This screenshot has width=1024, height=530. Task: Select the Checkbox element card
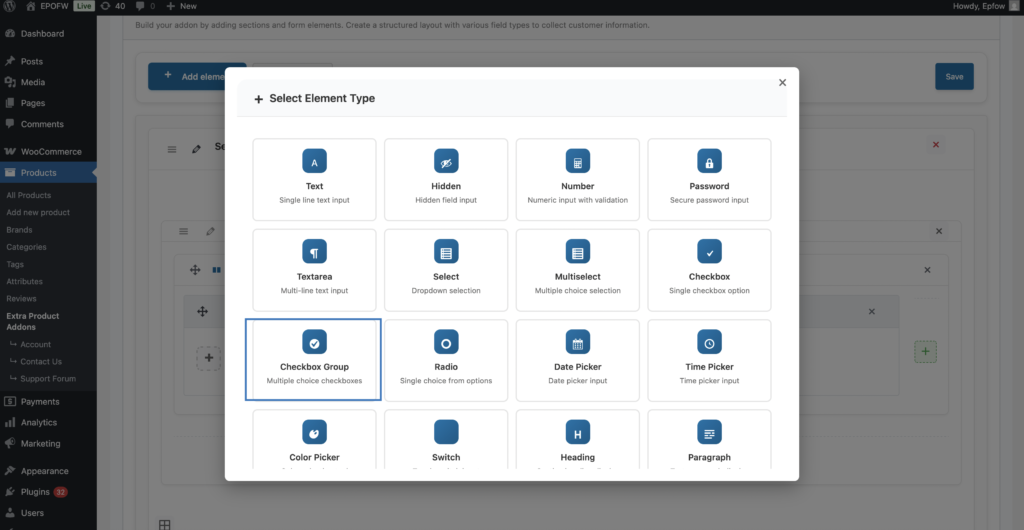coord(709,269)
